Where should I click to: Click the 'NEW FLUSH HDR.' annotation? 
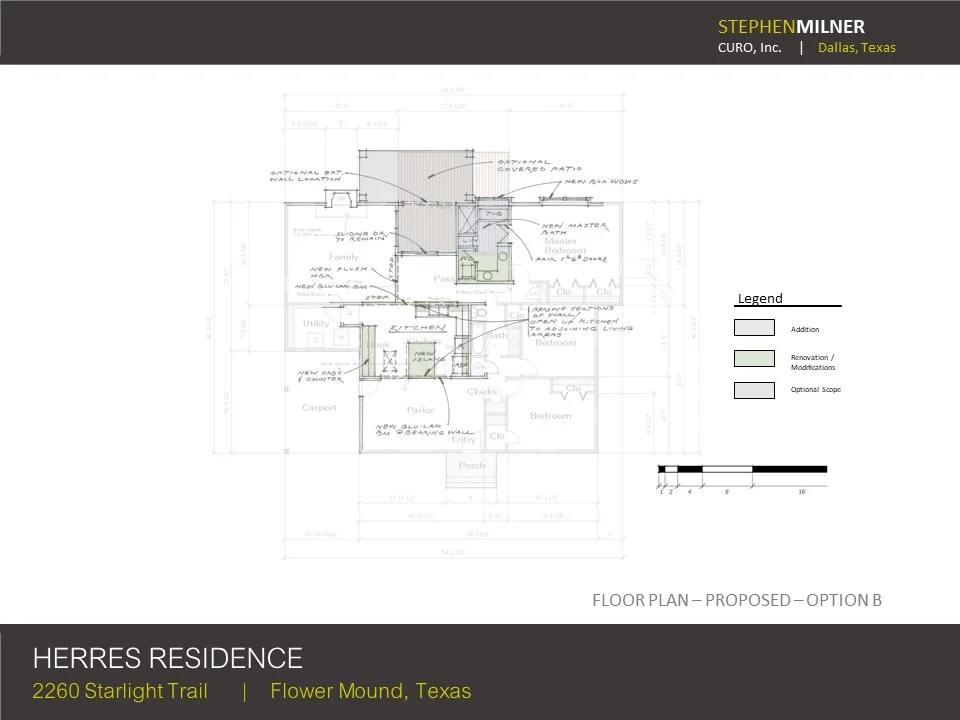tap(339, 272)
